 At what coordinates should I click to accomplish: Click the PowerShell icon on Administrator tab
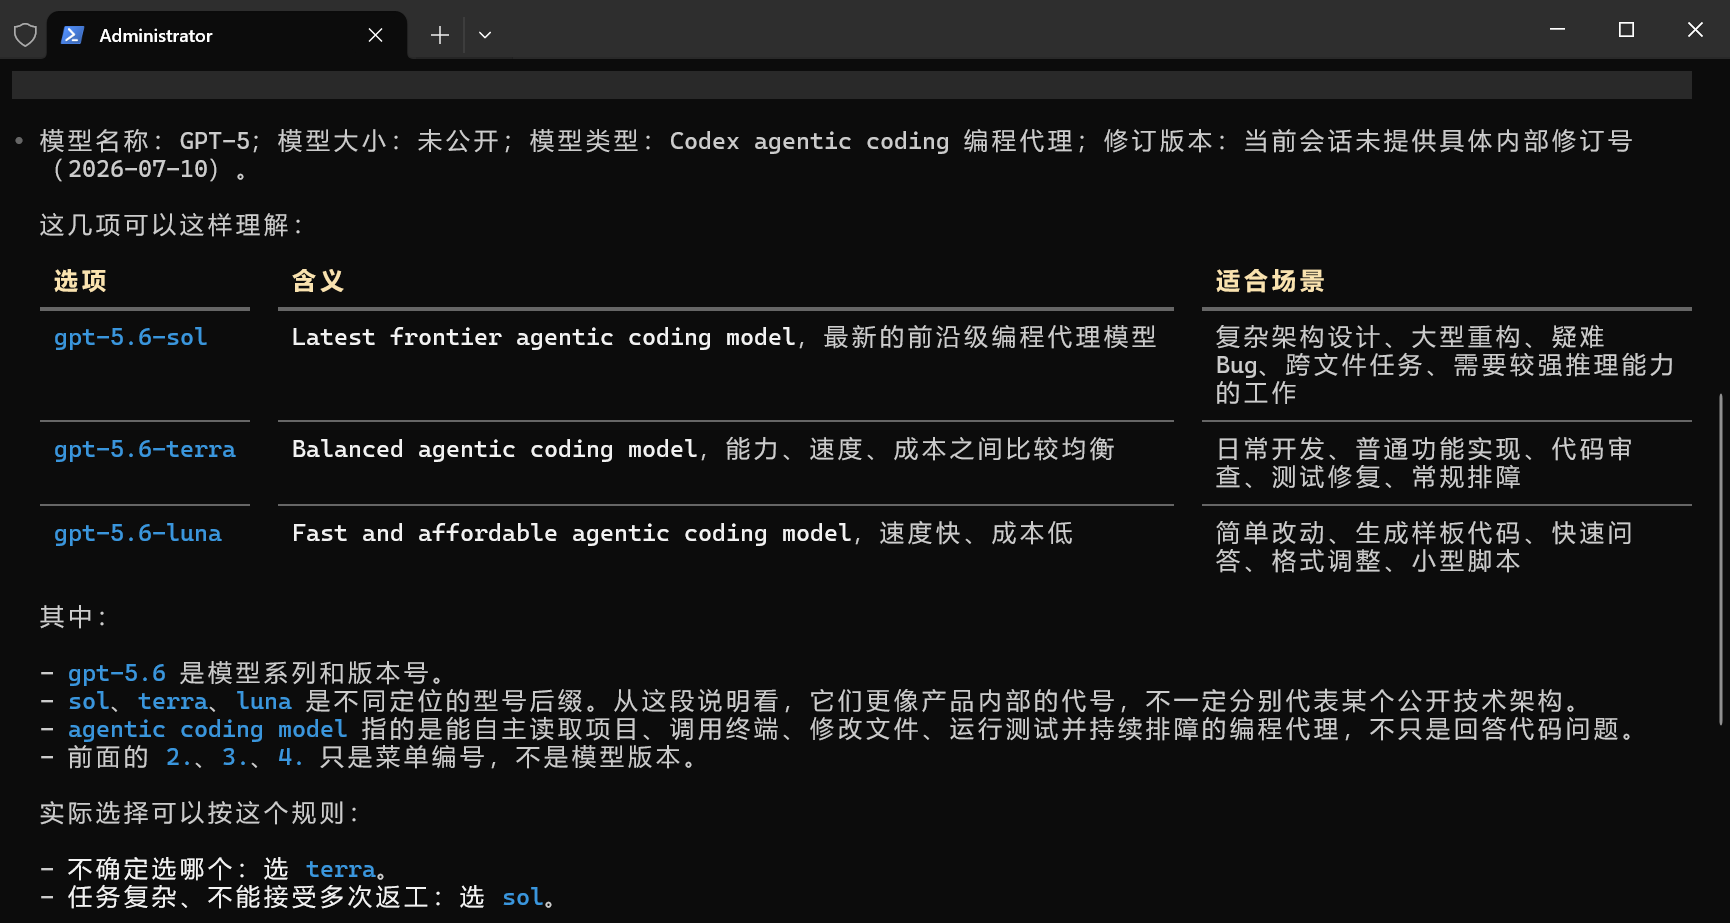pos(72,35)
